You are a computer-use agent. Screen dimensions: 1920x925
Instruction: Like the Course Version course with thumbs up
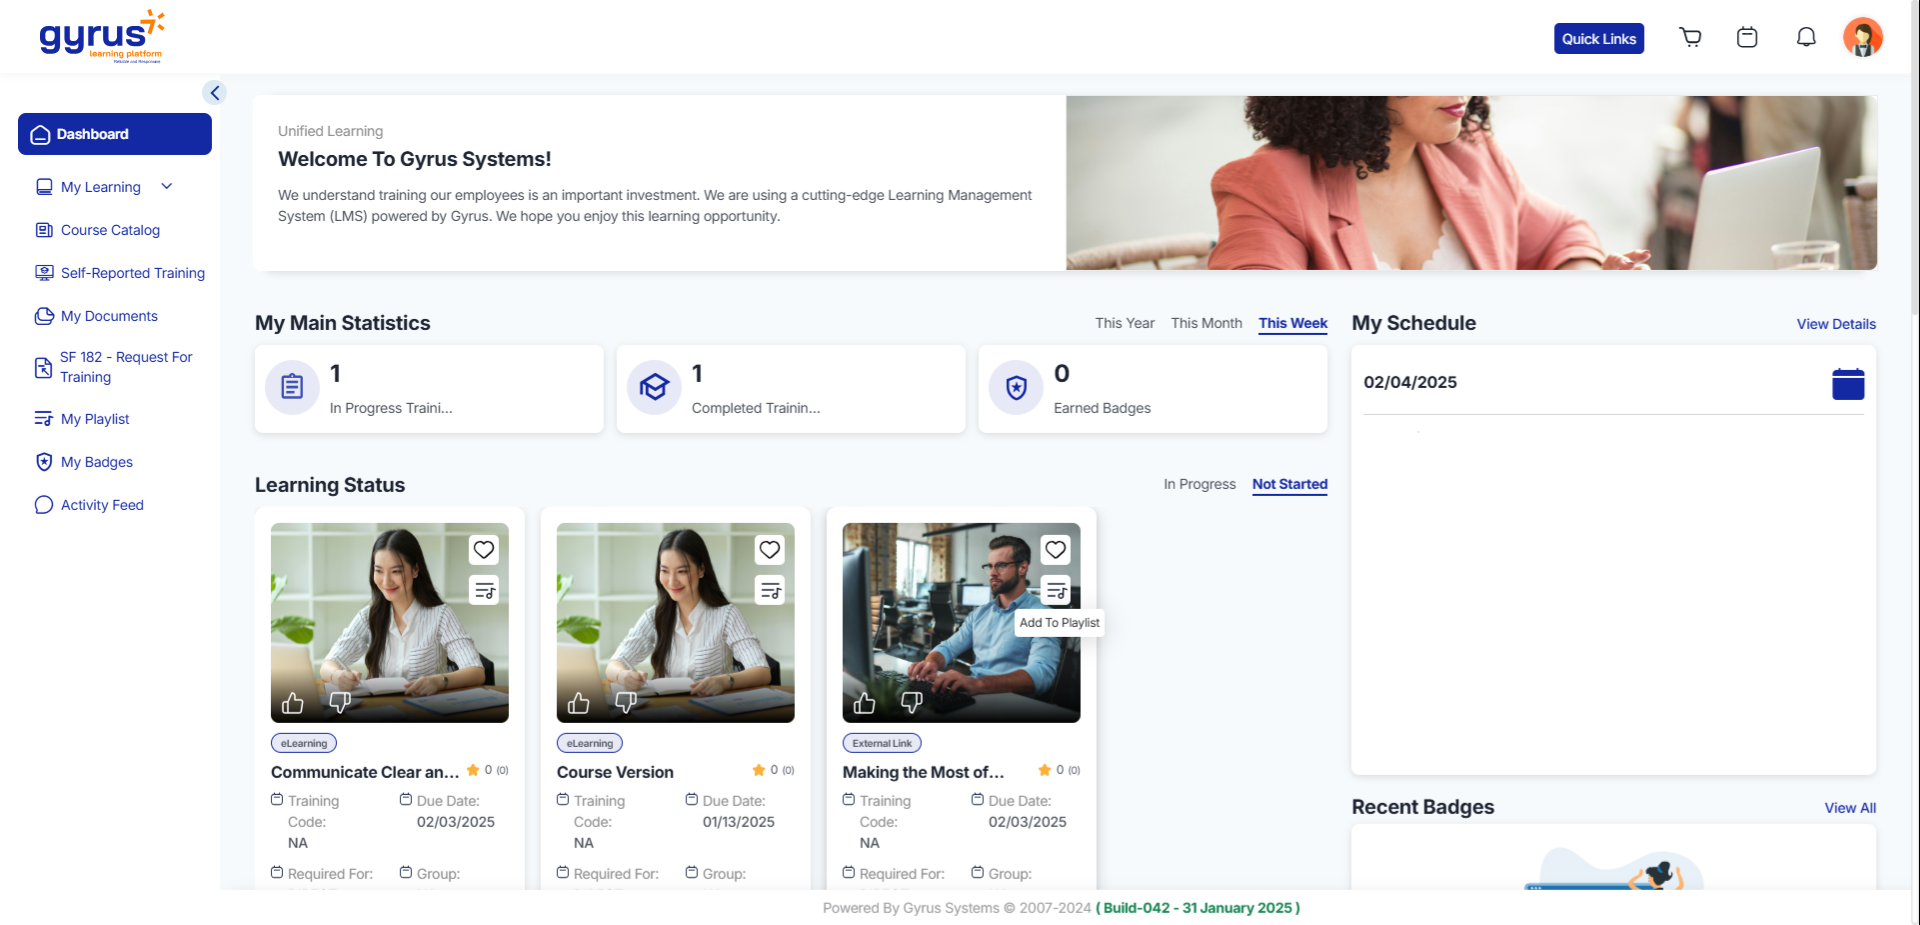pos(579,703)
